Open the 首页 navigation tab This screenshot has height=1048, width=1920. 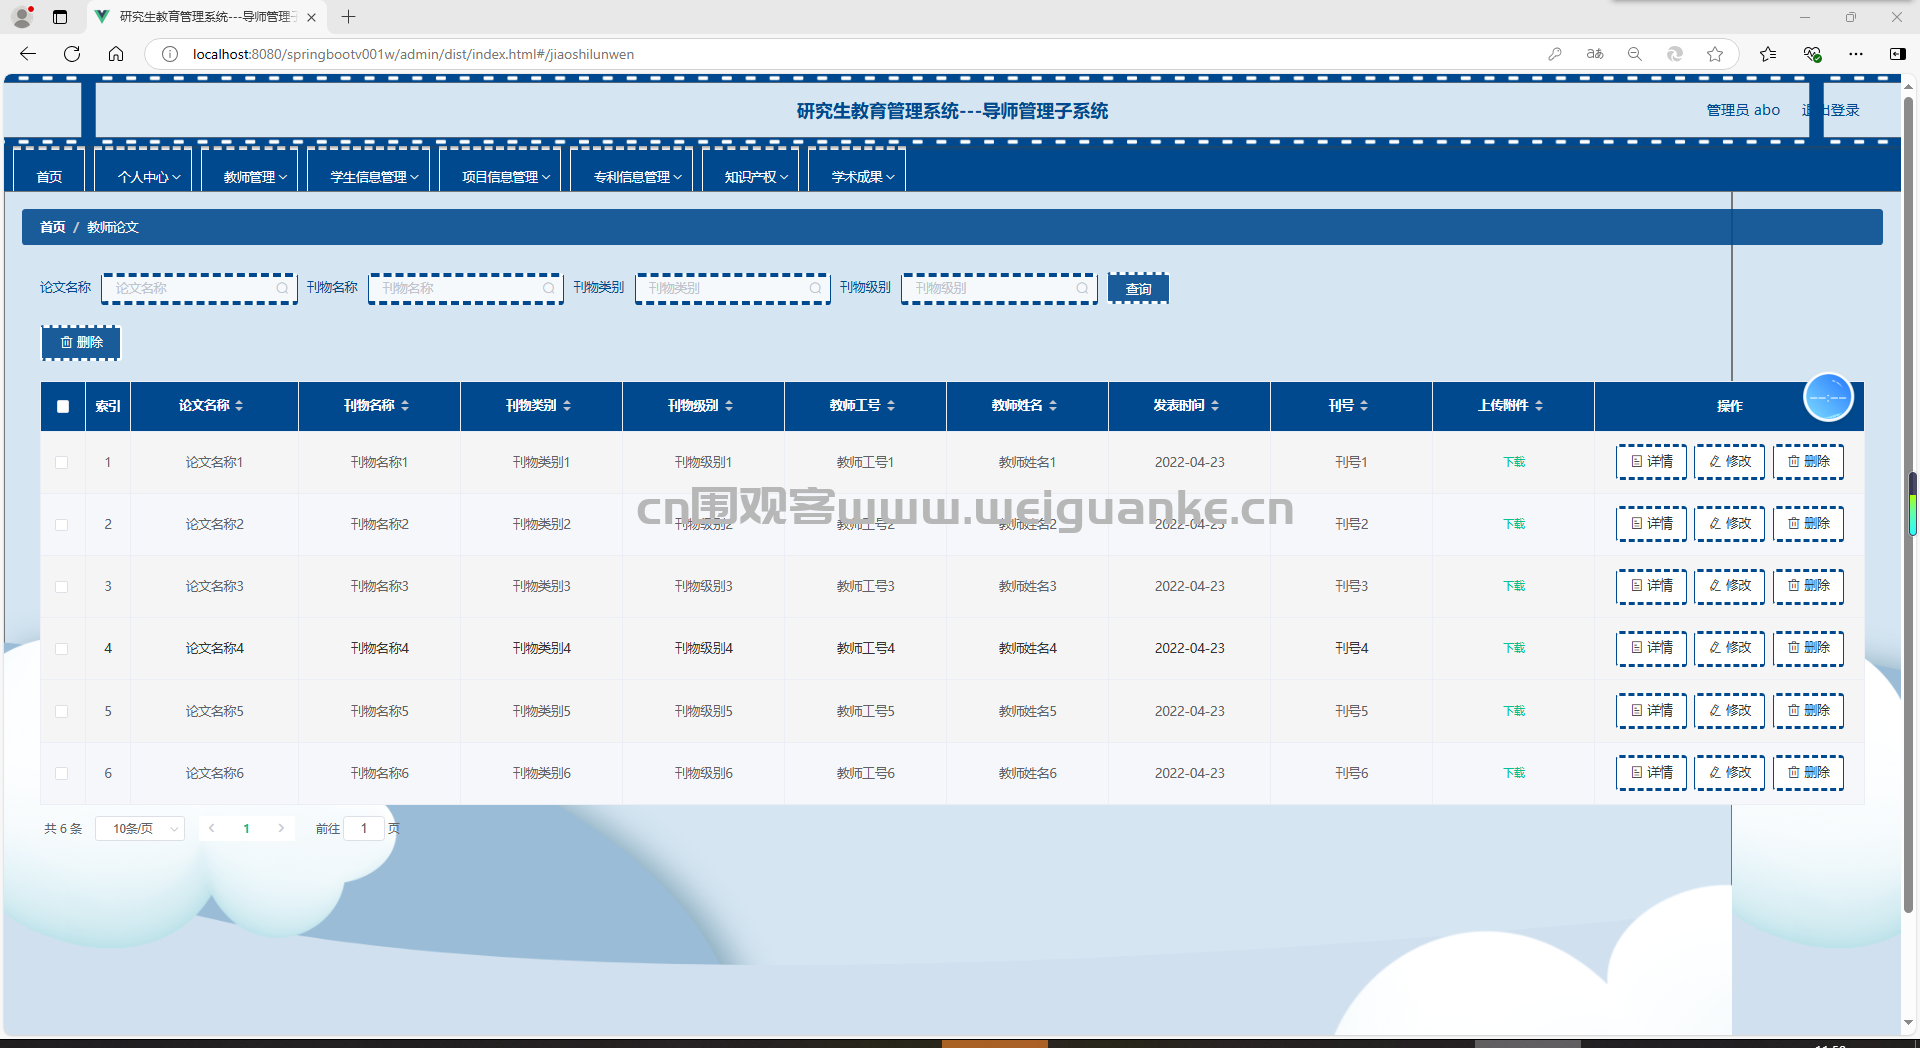click(x=49, y=176)
